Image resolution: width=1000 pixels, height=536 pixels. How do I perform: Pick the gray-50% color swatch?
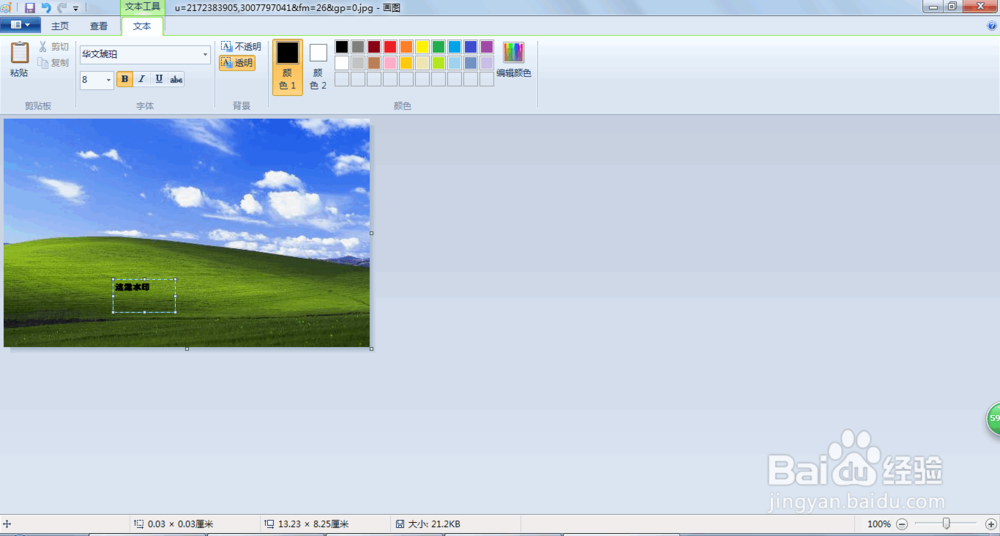[x=358, y=47]
